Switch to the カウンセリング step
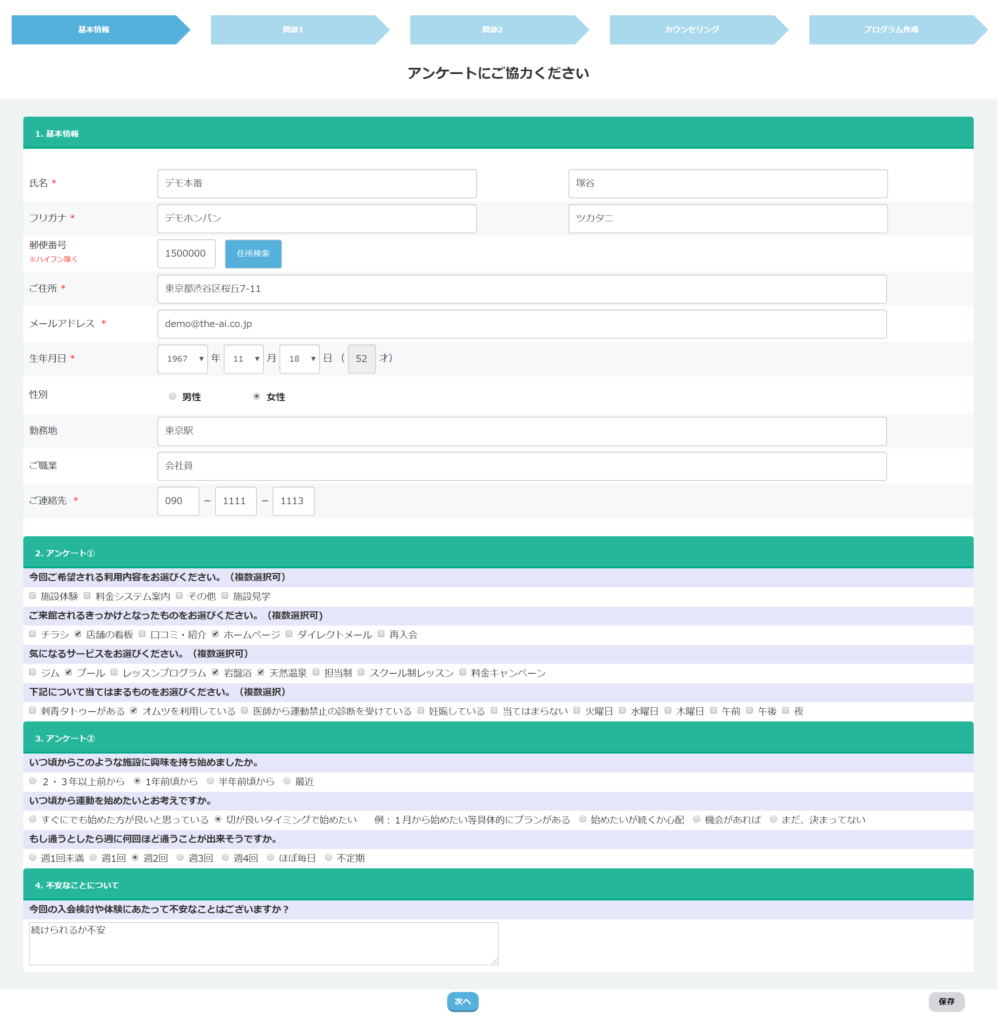This screenshot has height=1024, width=997. pyautogui.click(x=692, y=30)
